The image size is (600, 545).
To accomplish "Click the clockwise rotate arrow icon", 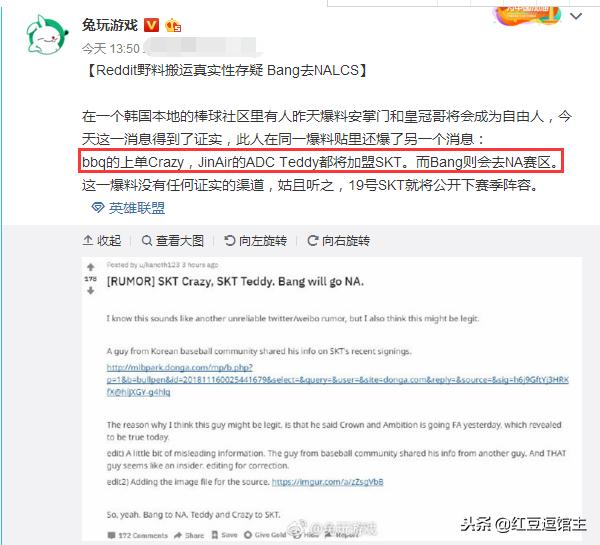I will pos(313,240).
